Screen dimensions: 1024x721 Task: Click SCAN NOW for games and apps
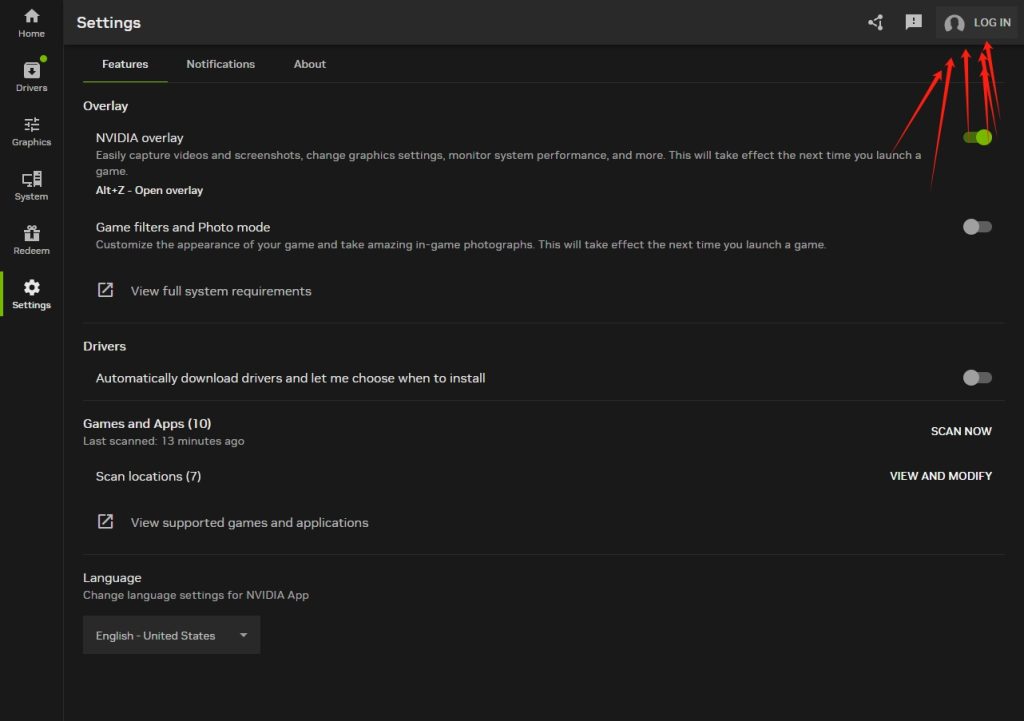tap(961, 431)
